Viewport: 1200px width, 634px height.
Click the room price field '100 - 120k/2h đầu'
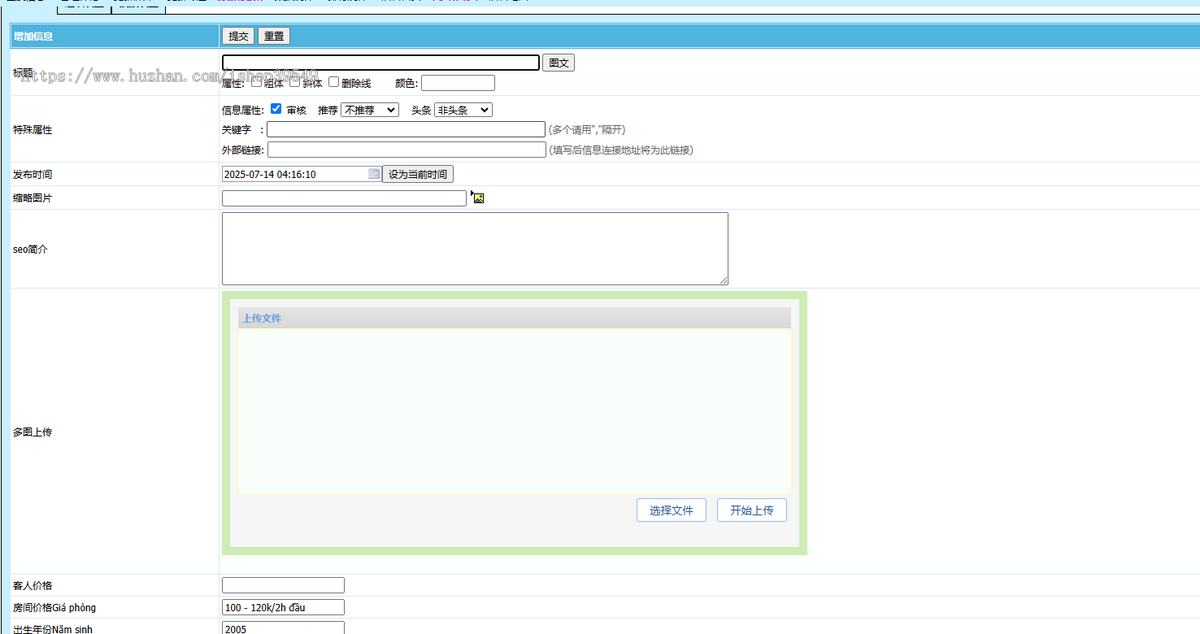283,607
